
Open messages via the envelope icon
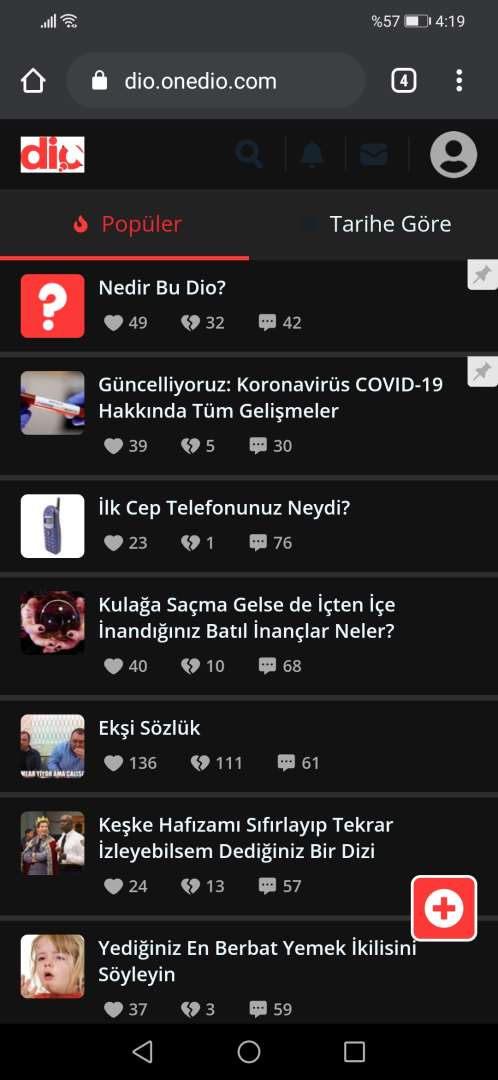[374, 154]
